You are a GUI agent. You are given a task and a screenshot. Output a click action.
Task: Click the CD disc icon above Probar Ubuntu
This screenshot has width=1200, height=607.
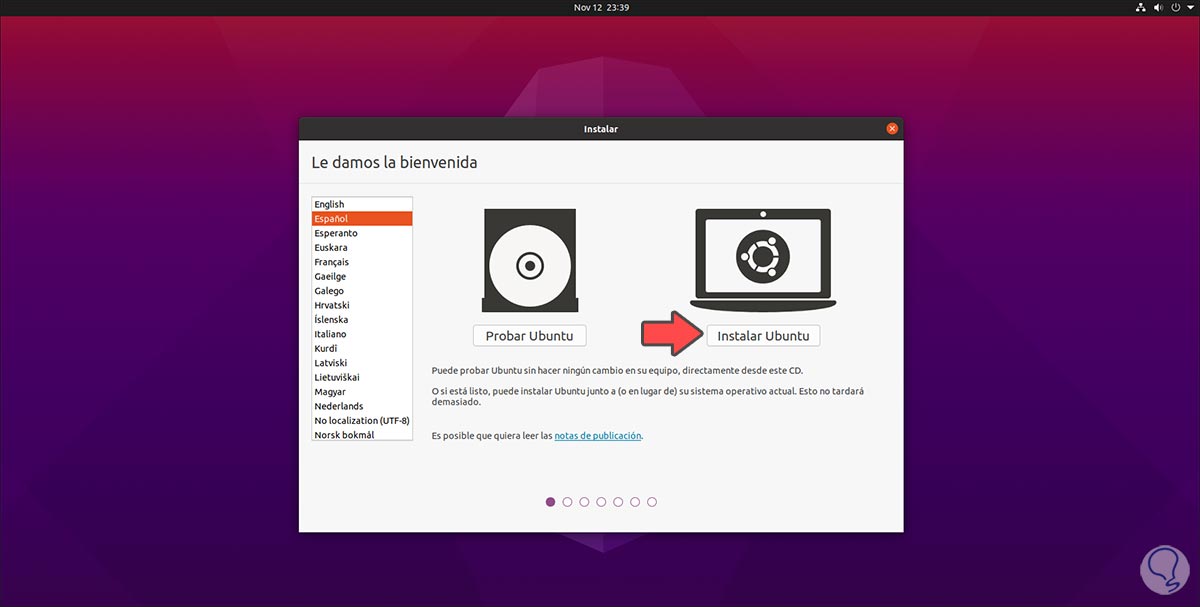pos(530,261)
